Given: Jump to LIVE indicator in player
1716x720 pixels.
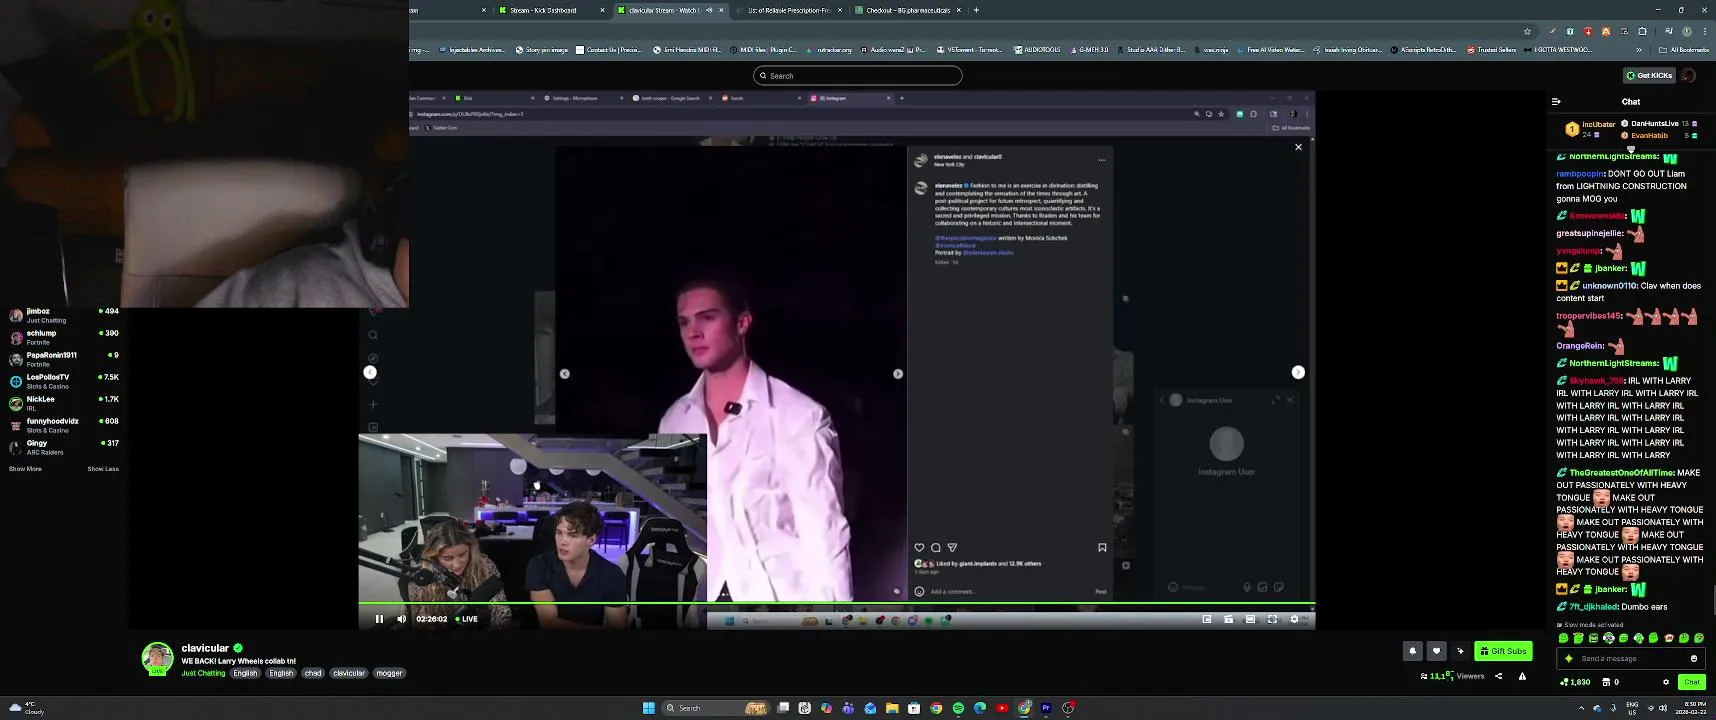Looking at the screenshot, I should 467,619.
